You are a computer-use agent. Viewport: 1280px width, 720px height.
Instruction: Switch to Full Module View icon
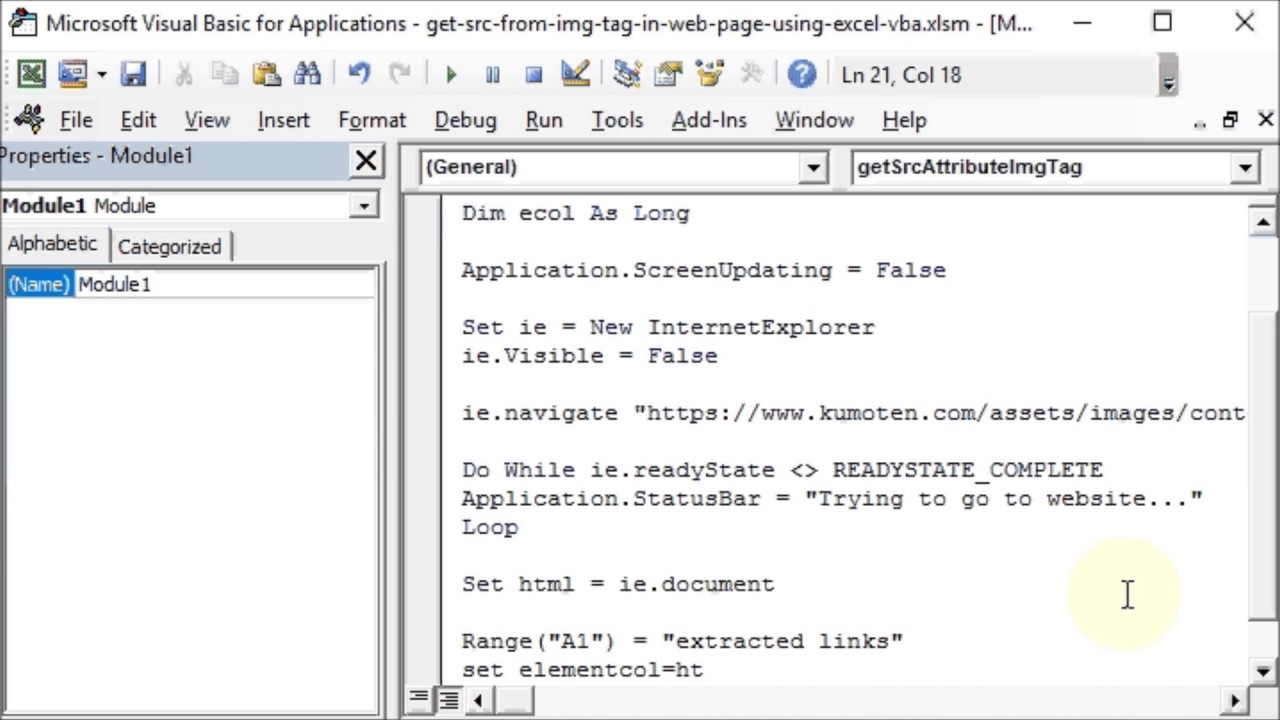pos(449,699)
